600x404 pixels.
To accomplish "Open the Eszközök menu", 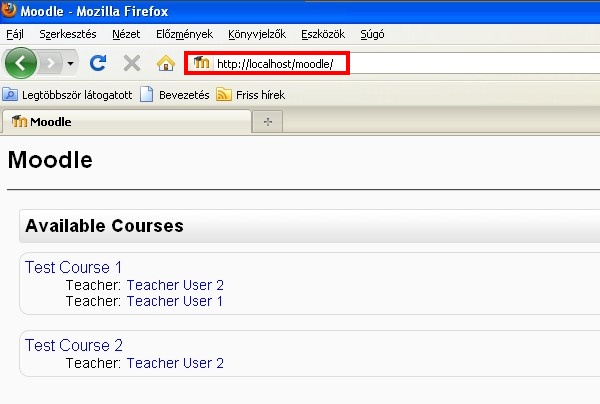I will coord(323,34).
